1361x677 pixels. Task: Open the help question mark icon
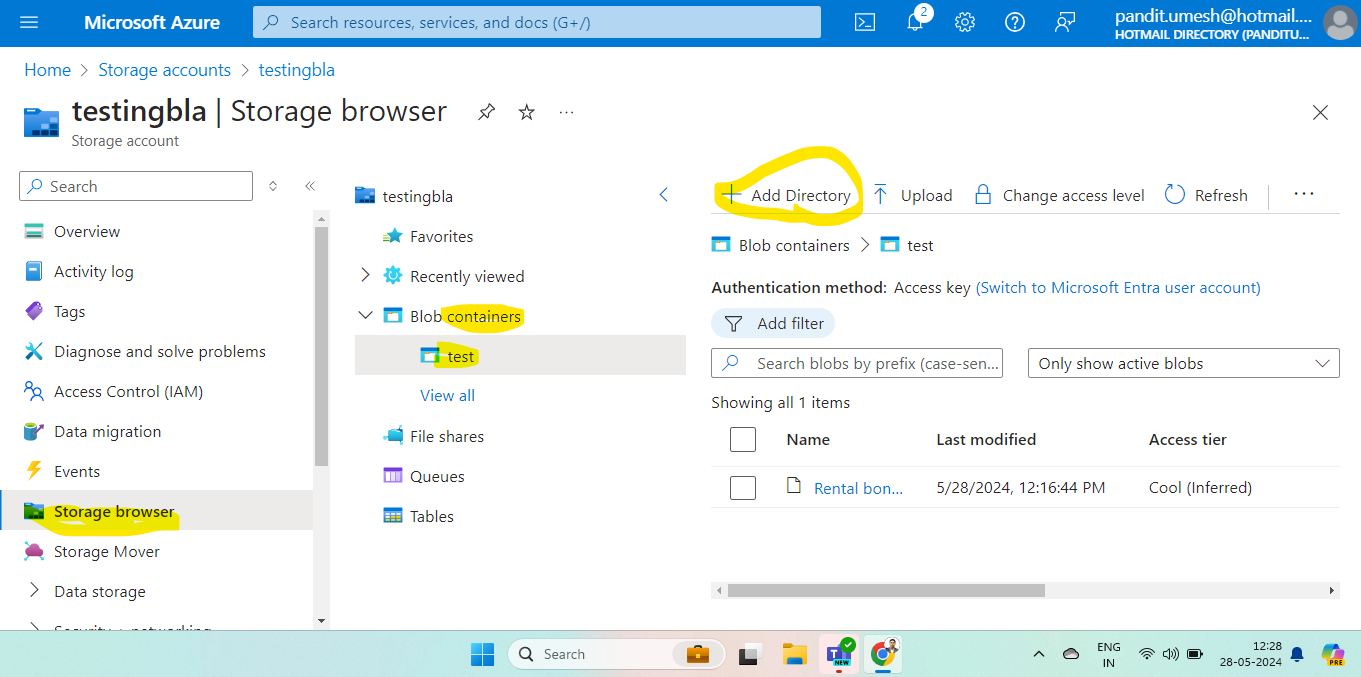1014,21
